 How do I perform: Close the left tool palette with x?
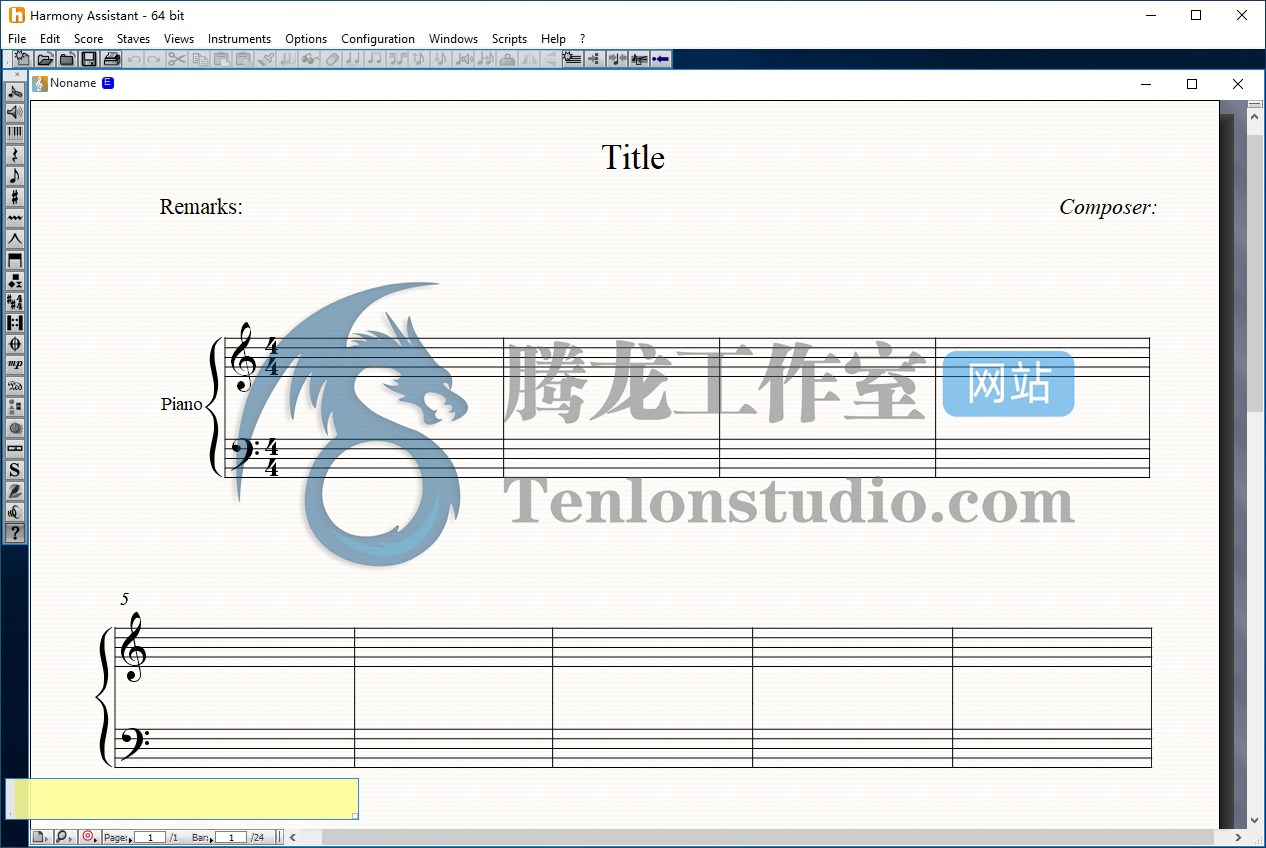(x=16, y=75)
